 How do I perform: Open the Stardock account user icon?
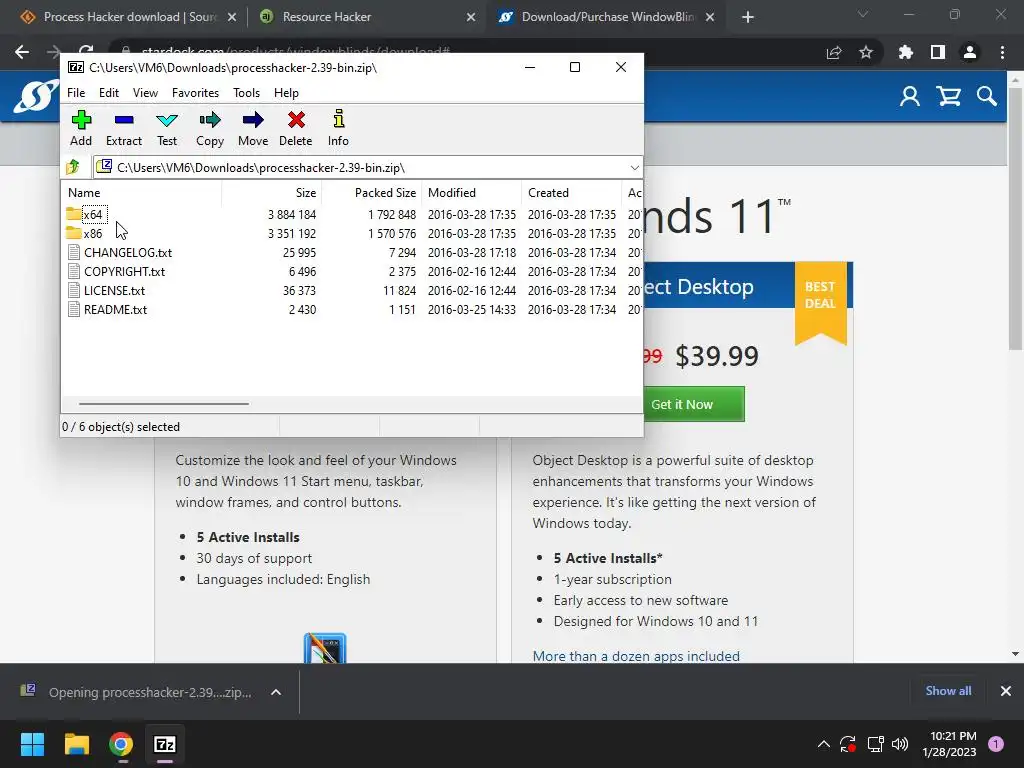[910, 97]
